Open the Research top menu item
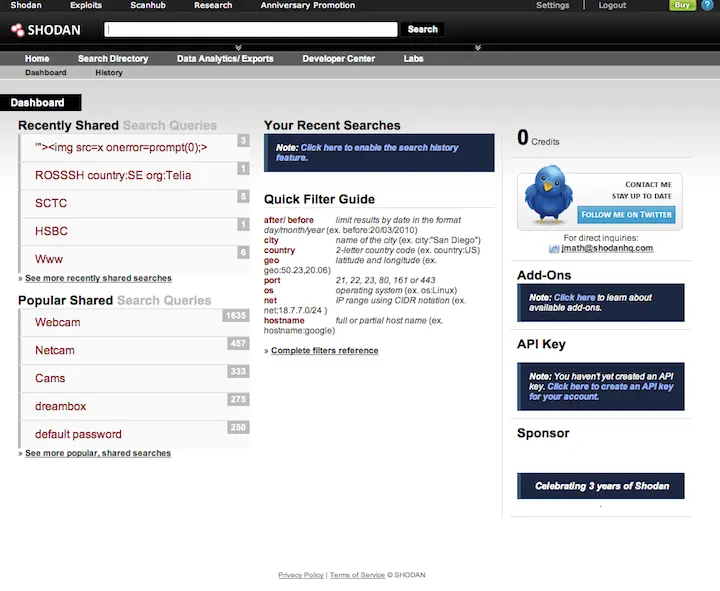The image size is (720, 591). (x=213, y=5)
